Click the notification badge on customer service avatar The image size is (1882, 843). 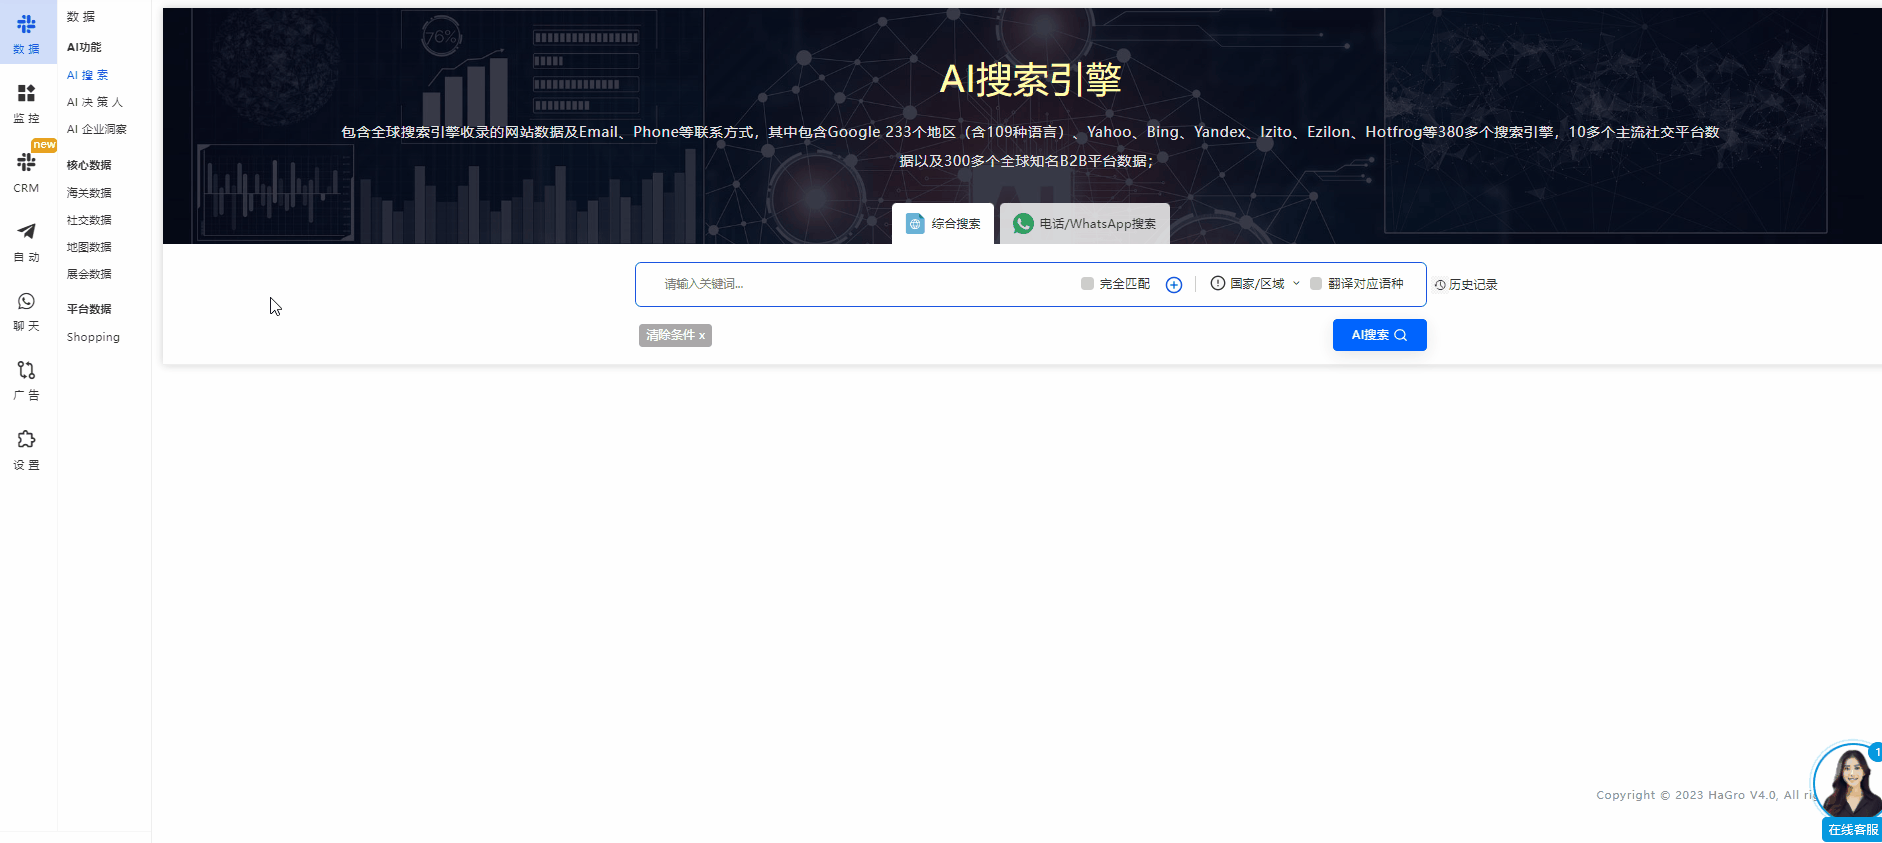(1876, 752)
